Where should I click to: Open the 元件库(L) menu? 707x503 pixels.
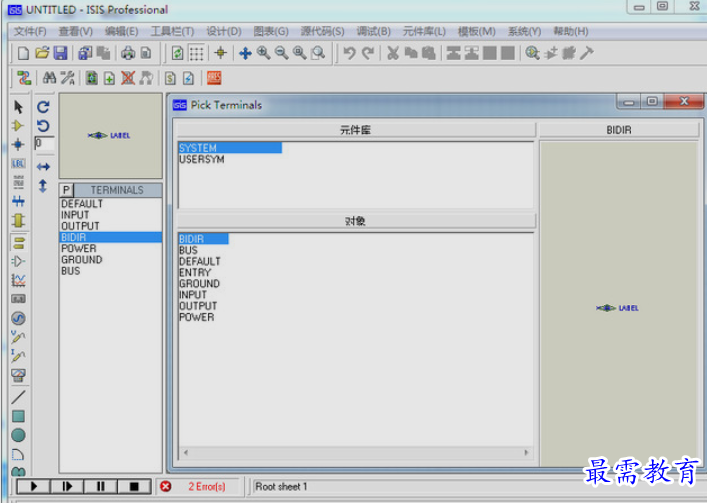(424, 32)
